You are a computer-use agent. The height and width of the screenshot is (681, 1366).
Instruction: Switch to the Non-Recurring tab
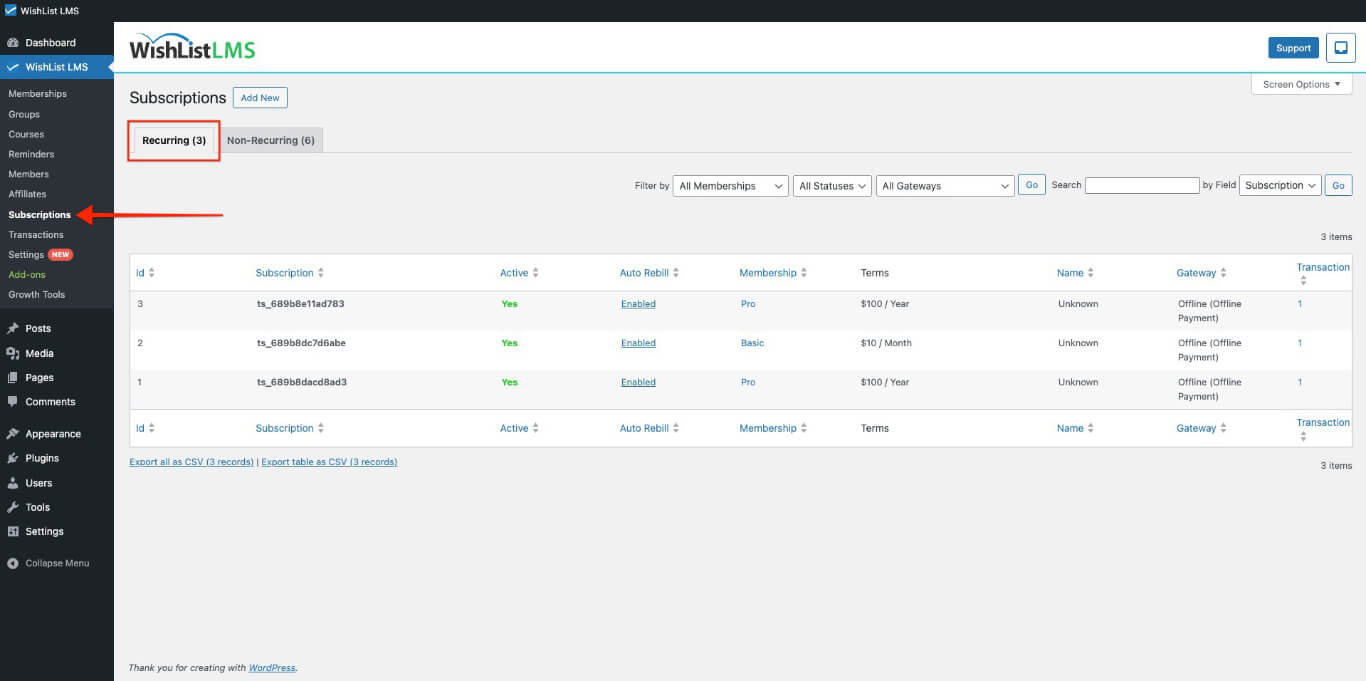(272, 140)
